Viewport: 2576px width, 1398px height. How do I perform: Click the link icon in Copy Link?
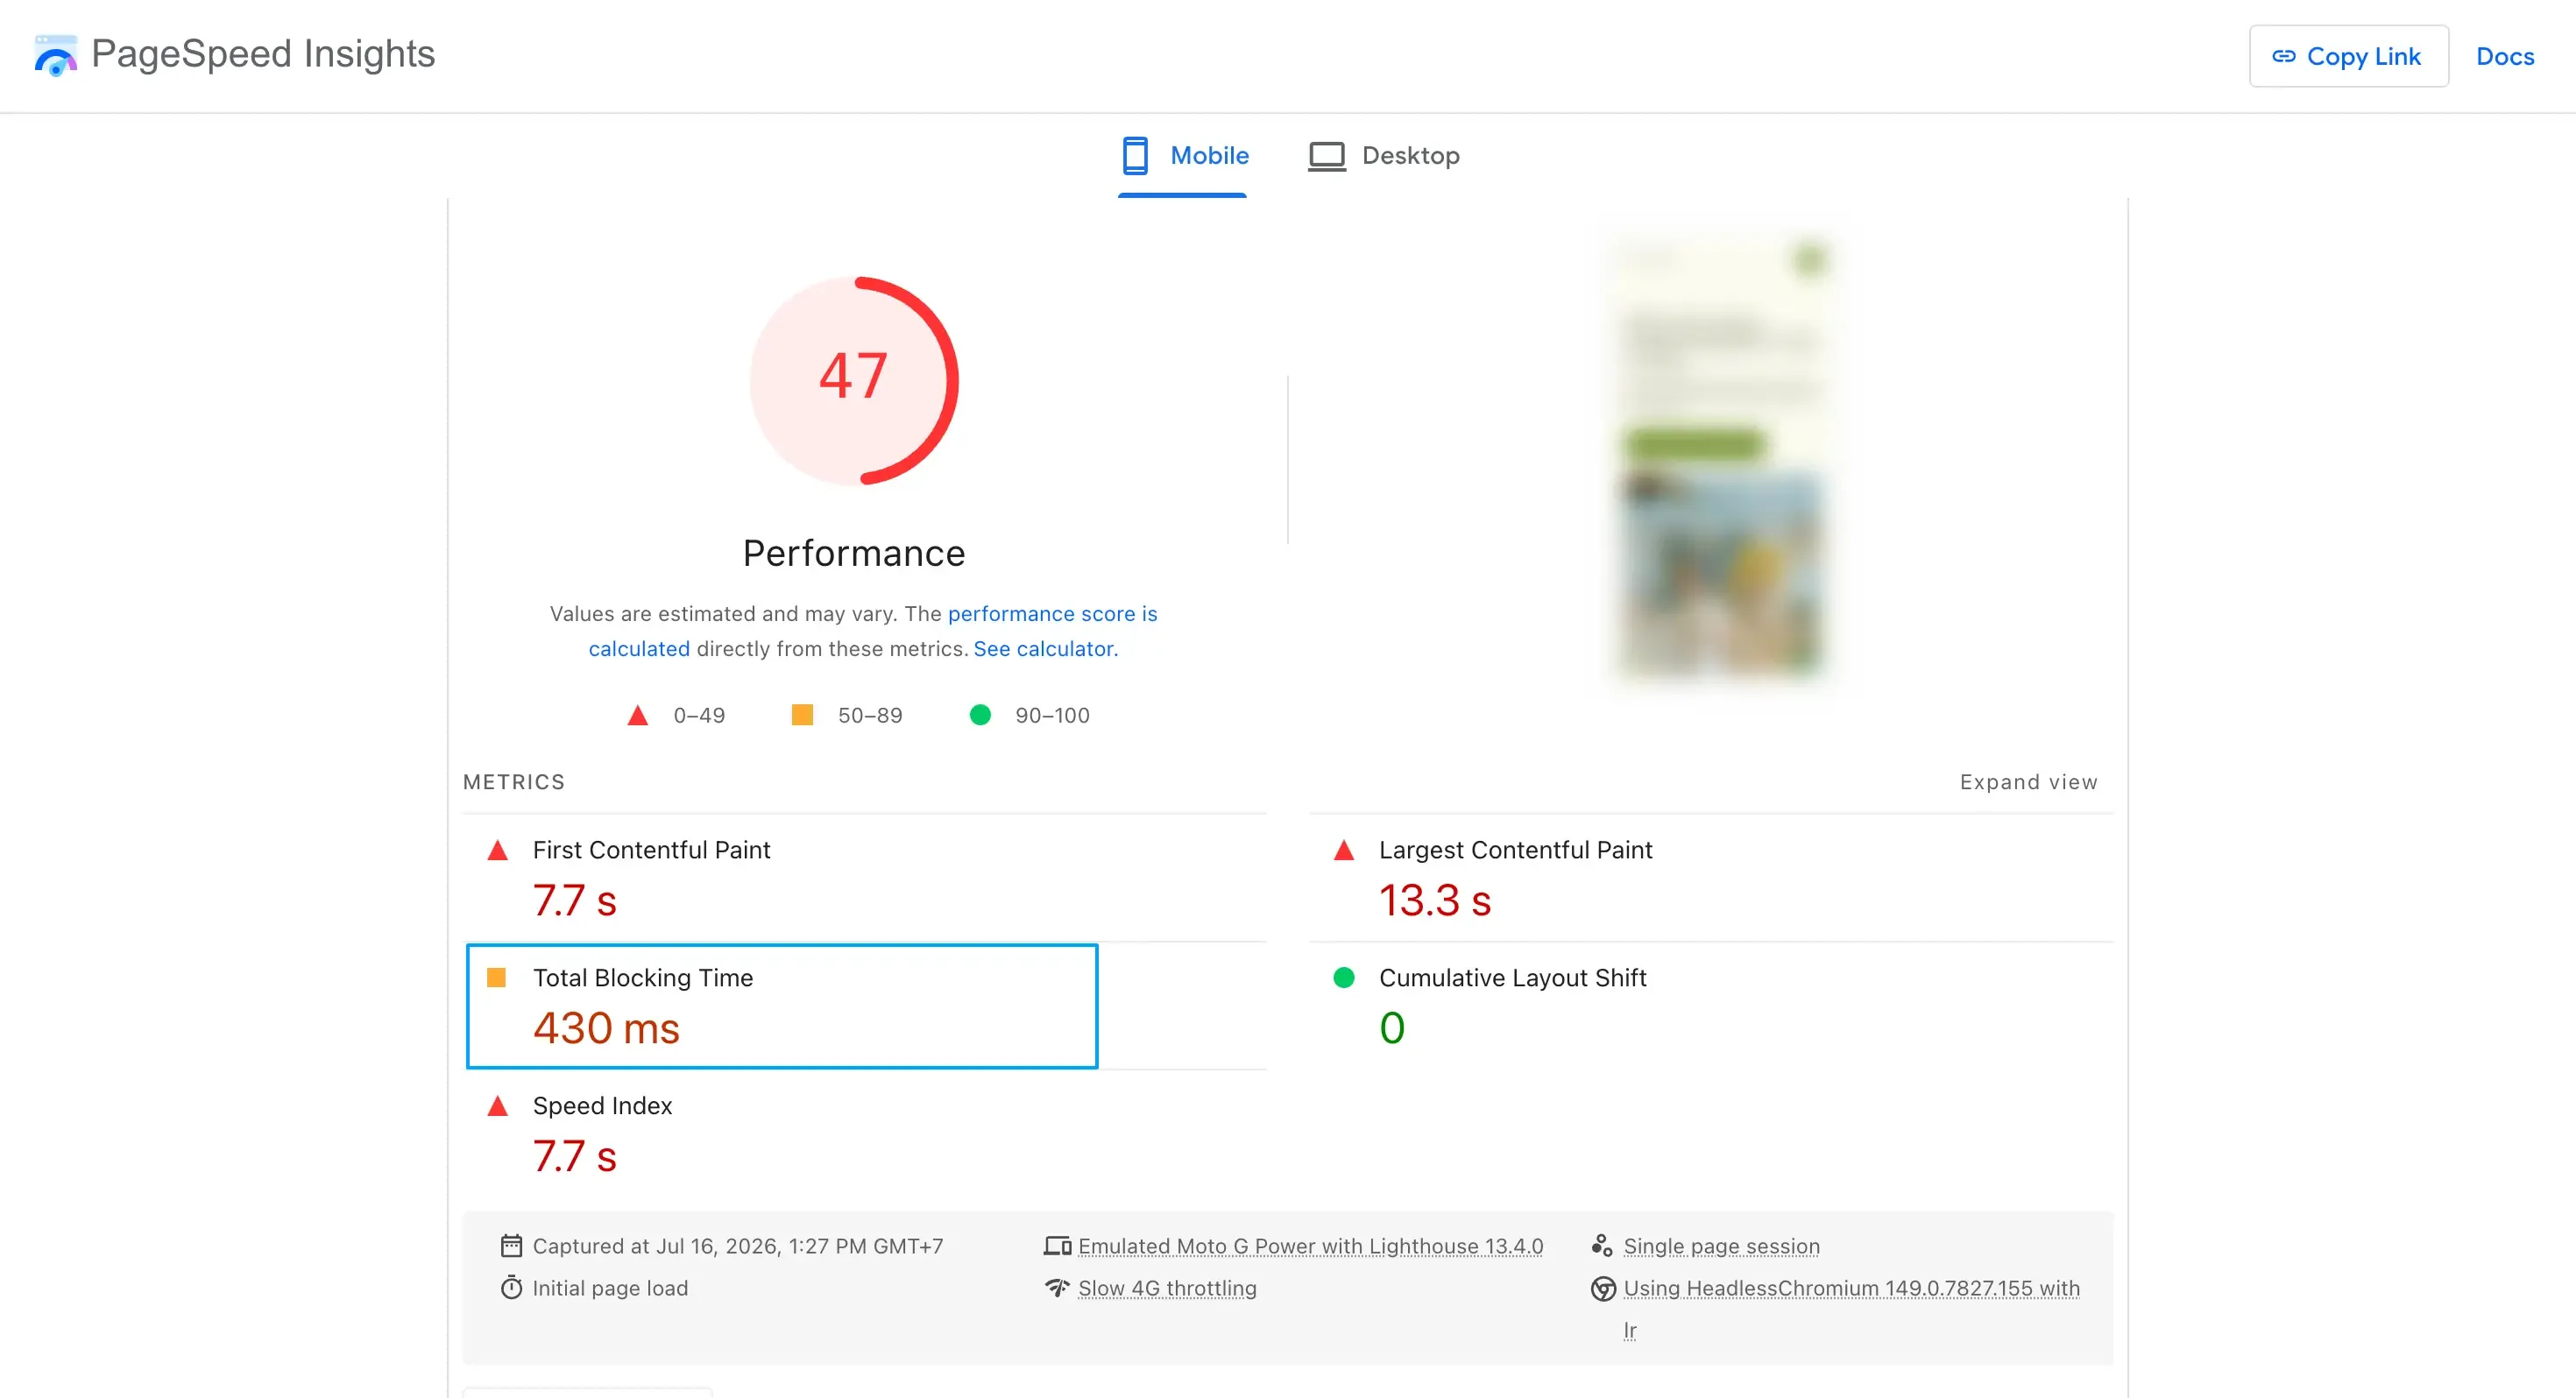(x=2284, y=56)
